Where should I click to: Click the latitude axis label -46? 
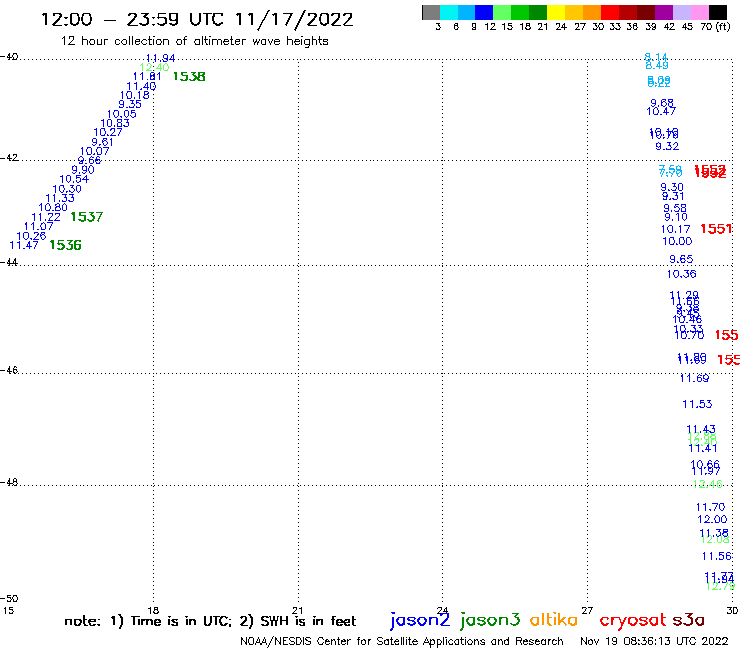pyautogui.click(x=9, y=370)
